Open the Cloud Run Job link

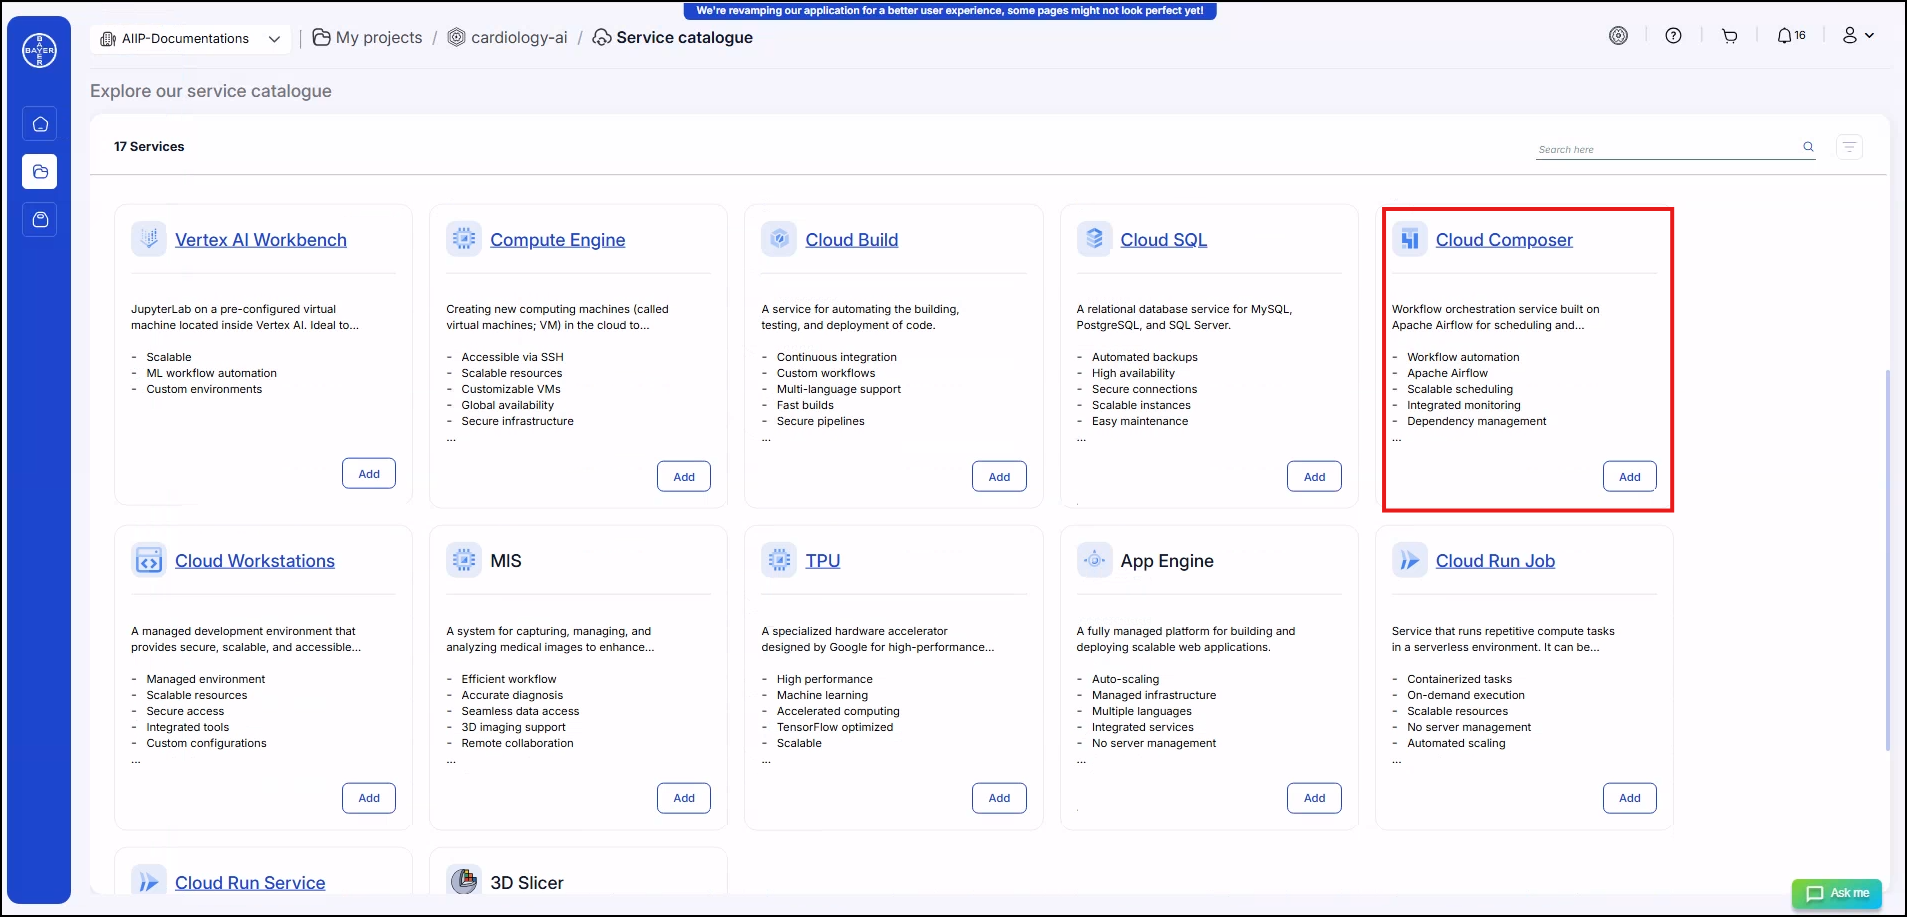[x=1495, y=561]
